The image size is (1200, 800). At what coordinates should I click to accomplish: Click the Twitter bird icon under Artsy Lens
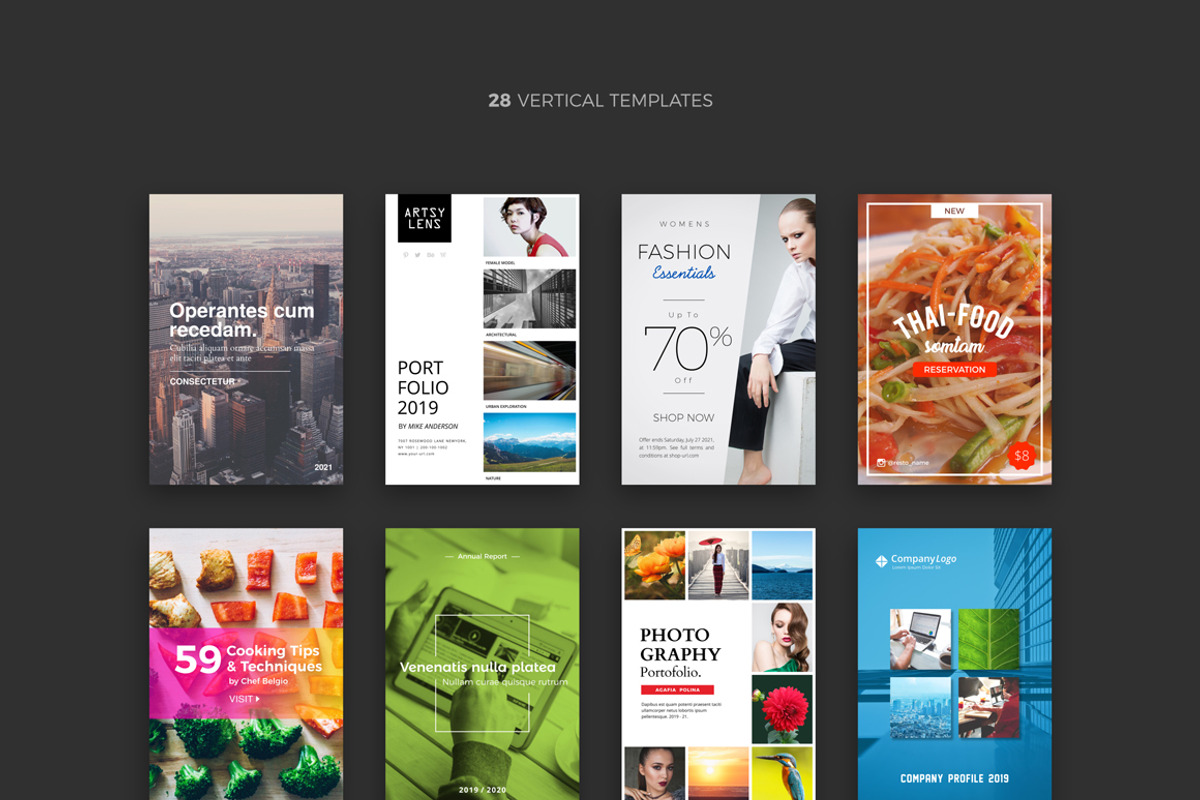click(x=418, y=255)
